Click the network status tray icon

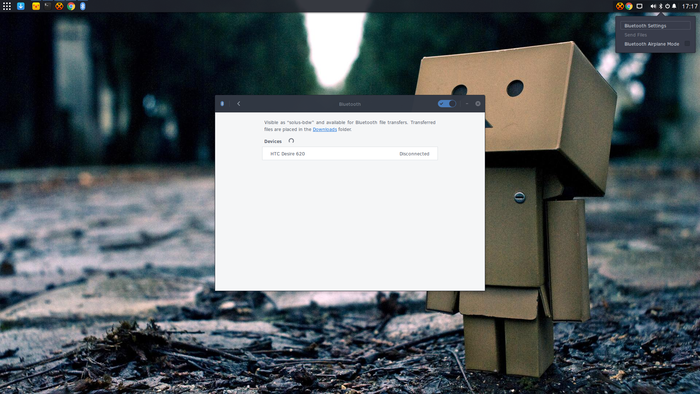667,6
